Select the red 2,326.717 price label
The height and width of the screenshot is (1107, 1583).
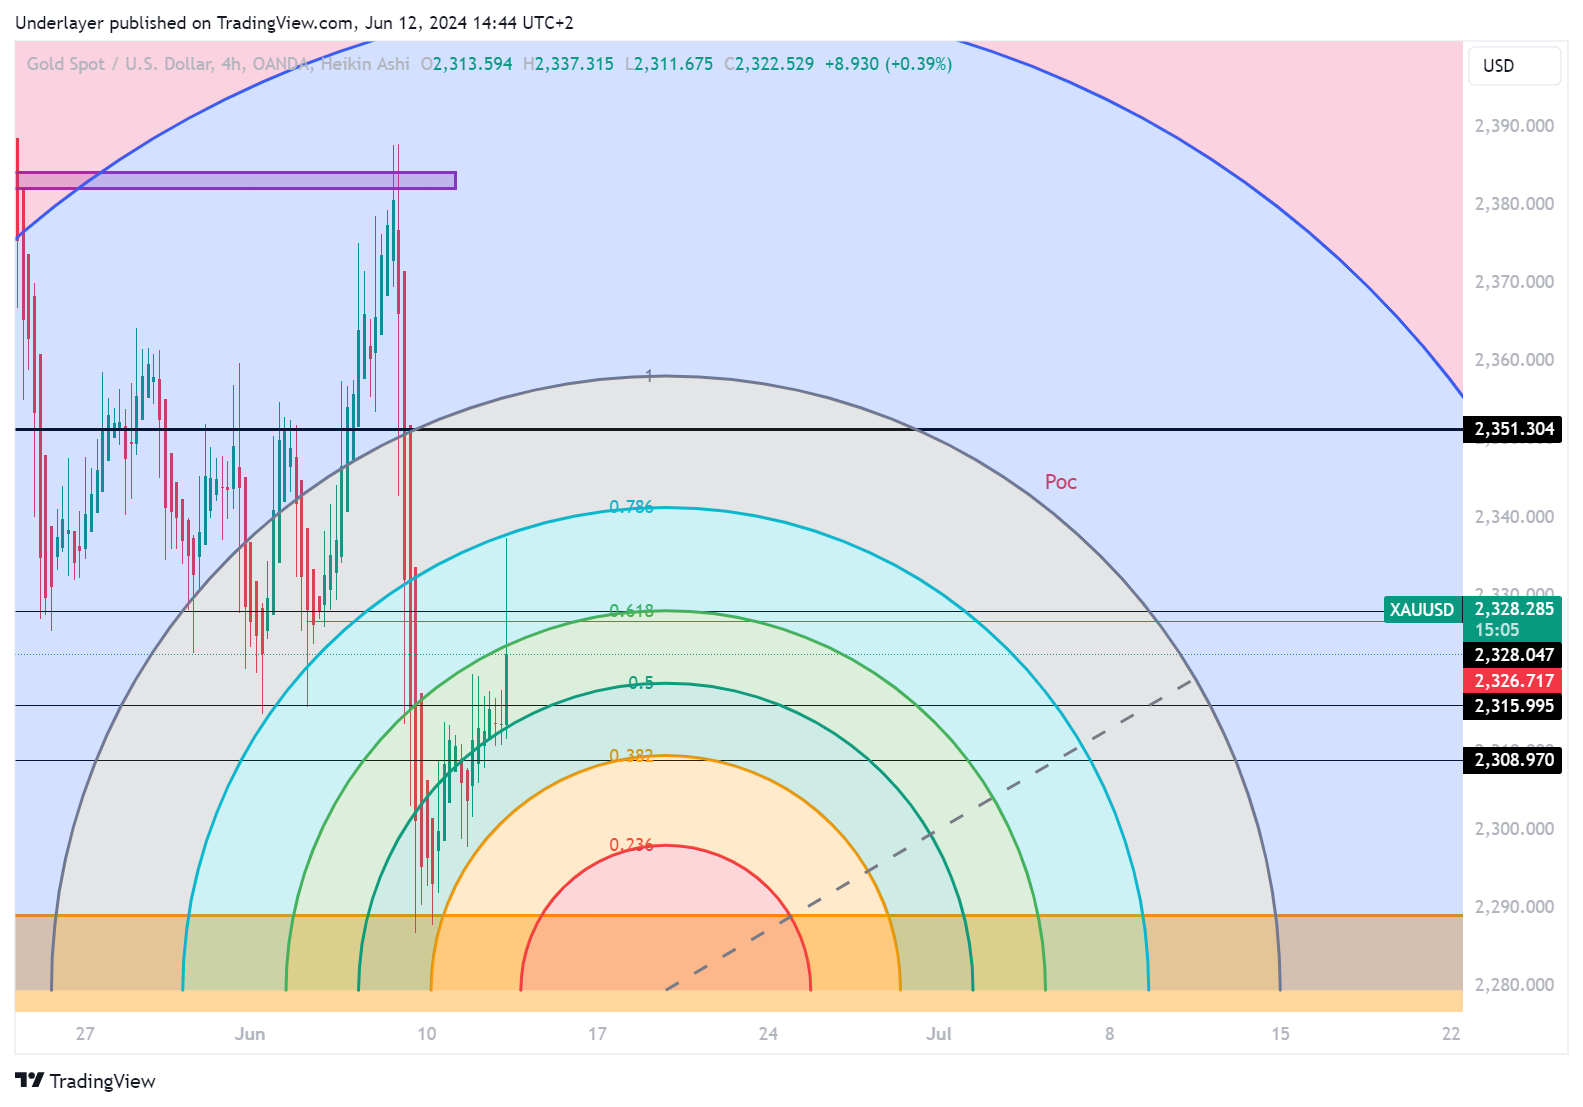coord(1513,681)
